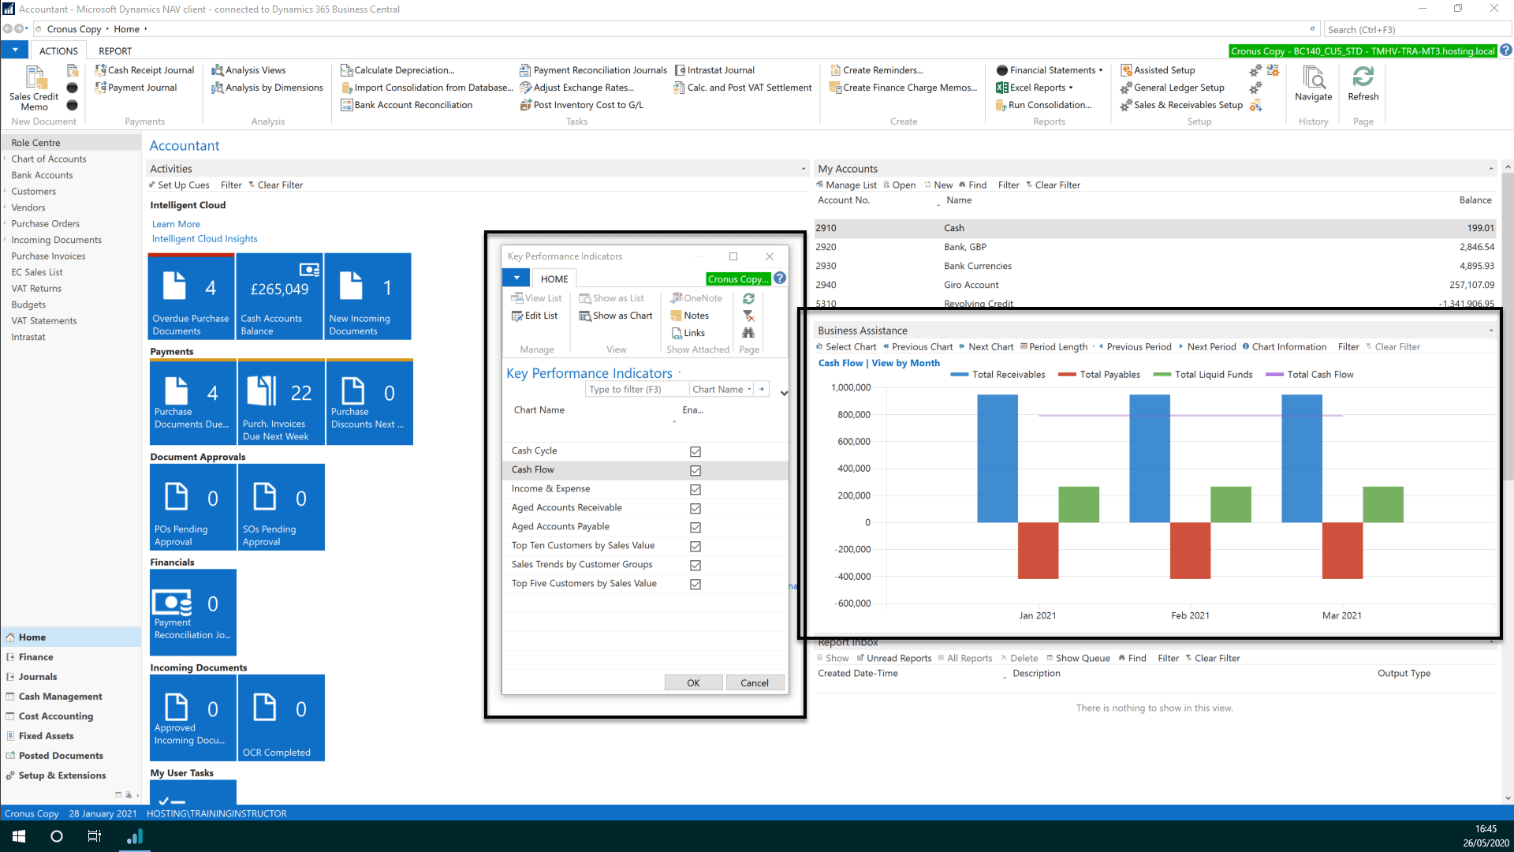Open Cash Receipt Journal in ribbon

coord(144,70)
